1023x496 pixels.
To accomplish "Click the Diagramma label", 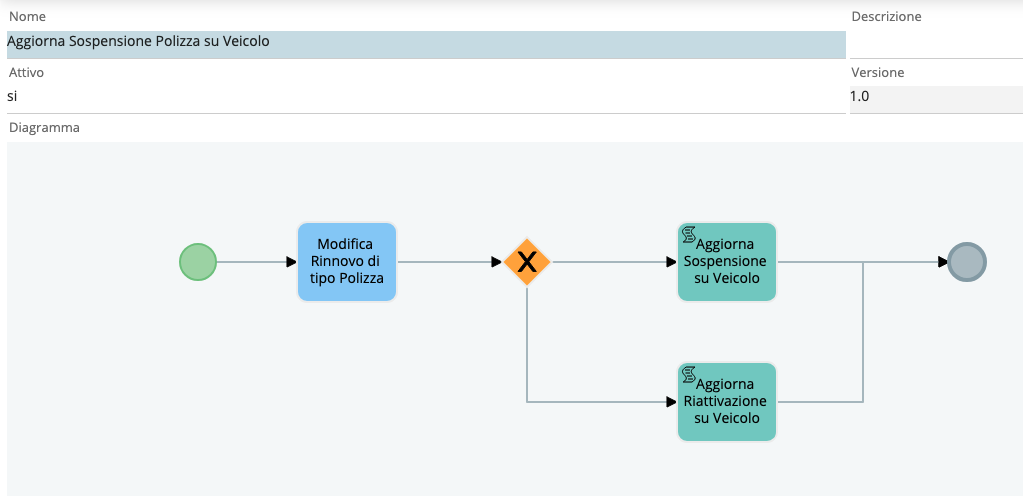I will point(44,128).
